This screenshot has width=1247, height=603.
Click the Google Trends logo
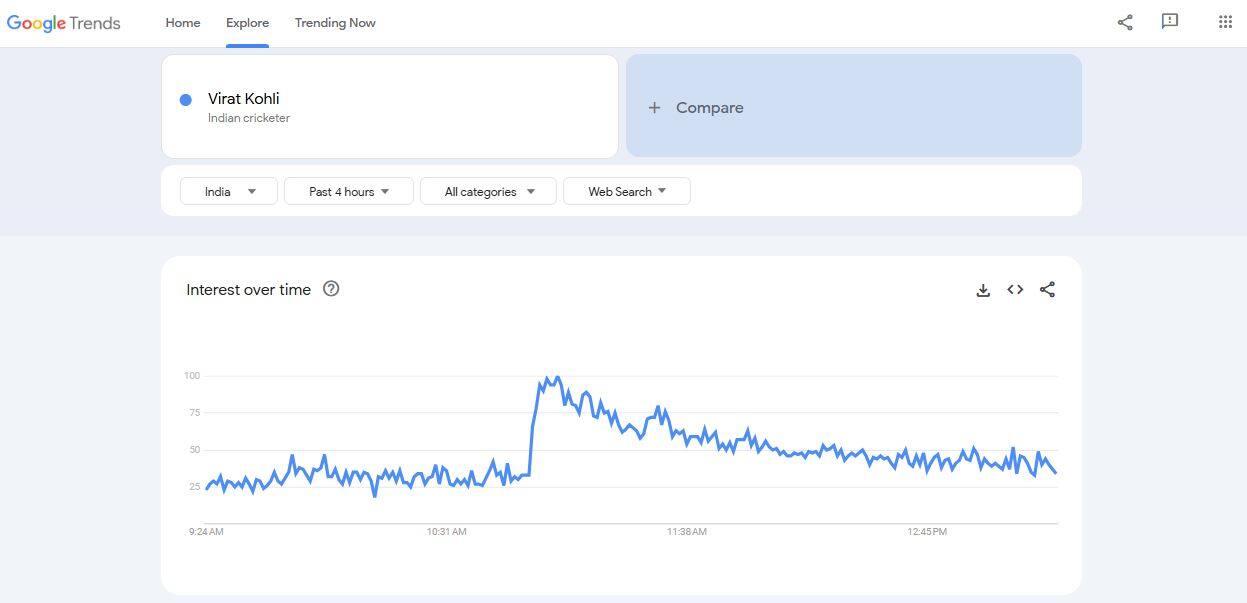[x=63, y=23]
